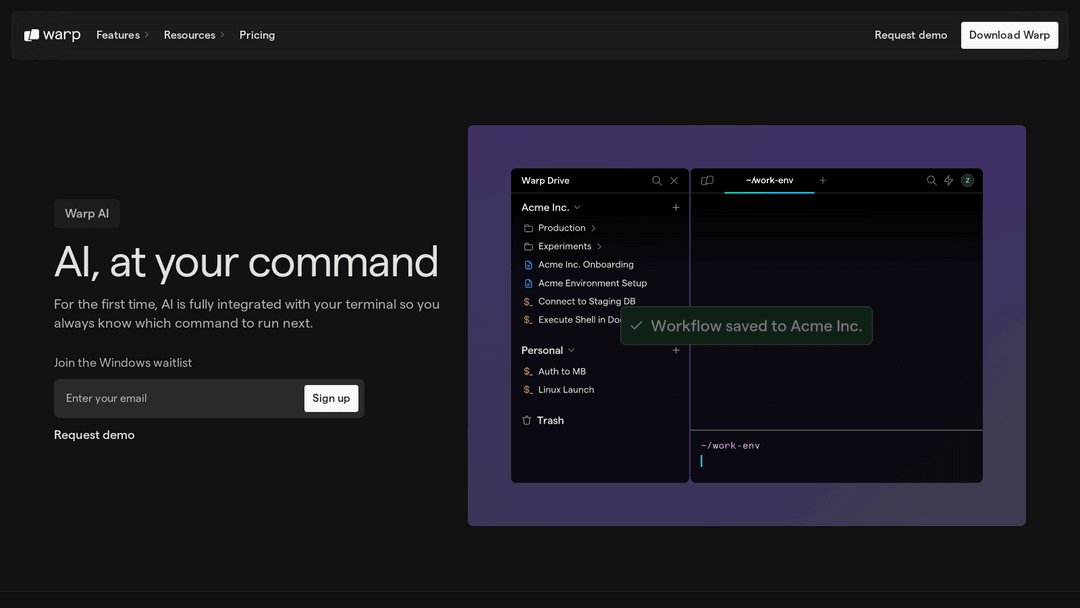The height and width of the screenshot is (608, 1080).
Task: Toggle the Warp Drive panel icon
Action: tap(707, 180)
